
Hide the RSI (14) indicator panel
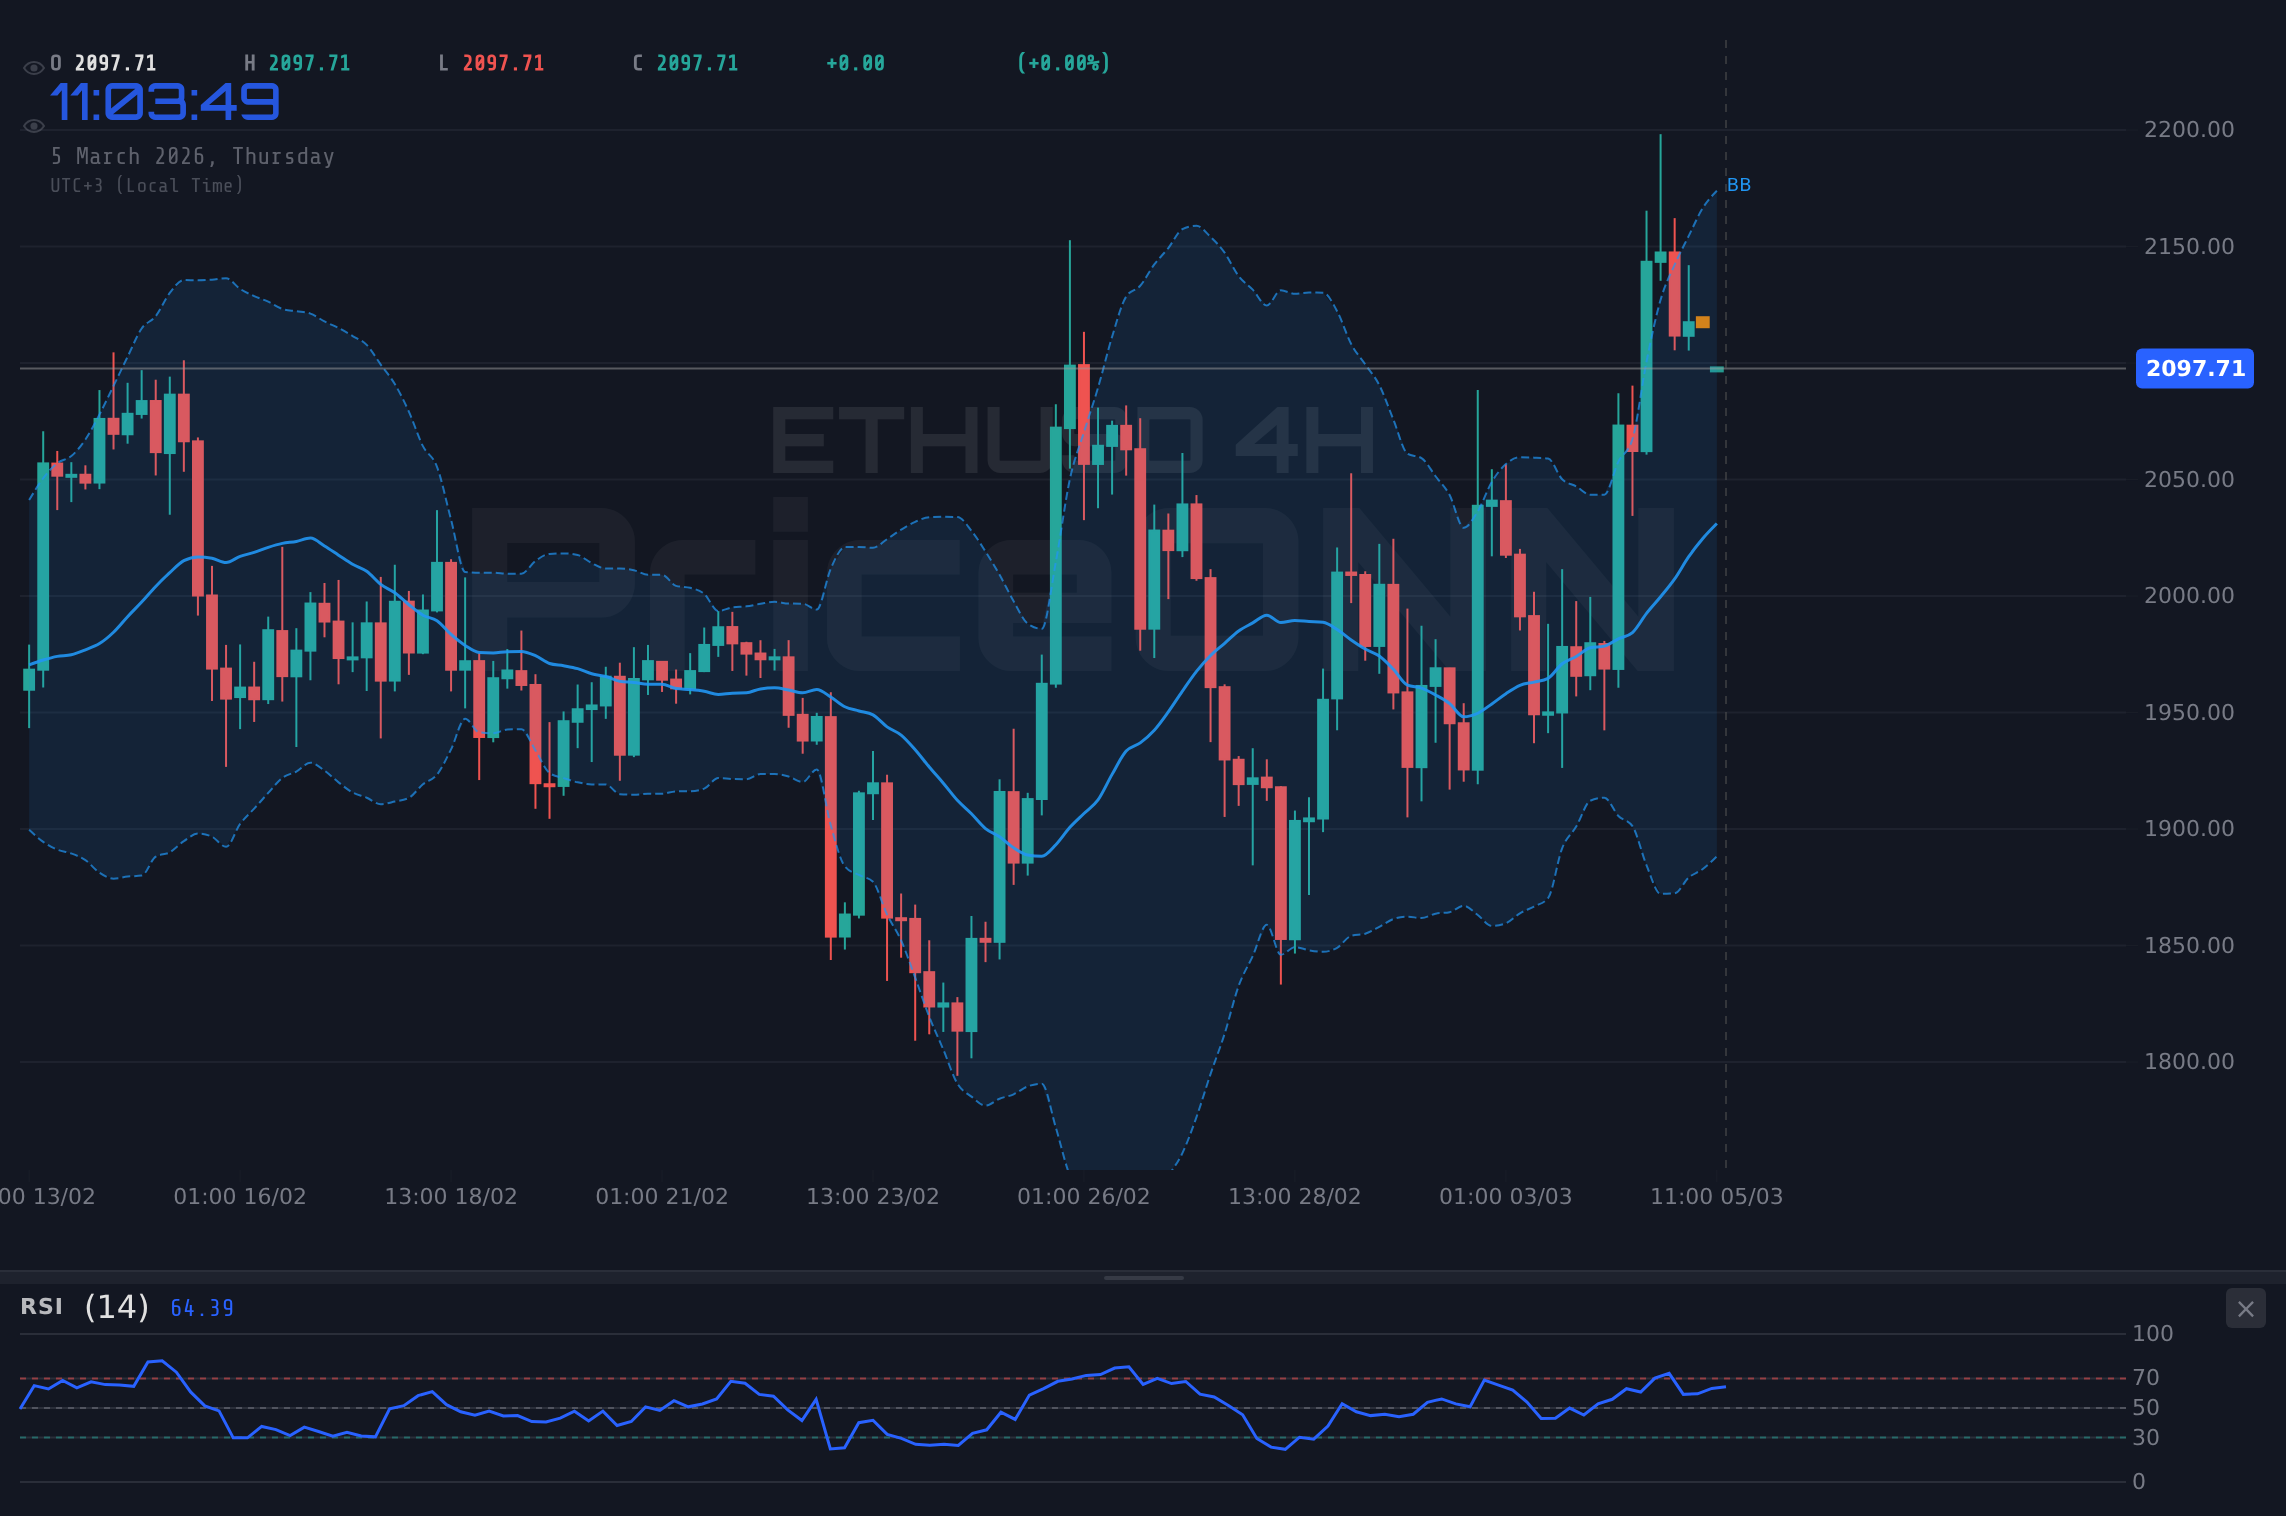tap(2246, 1308)
